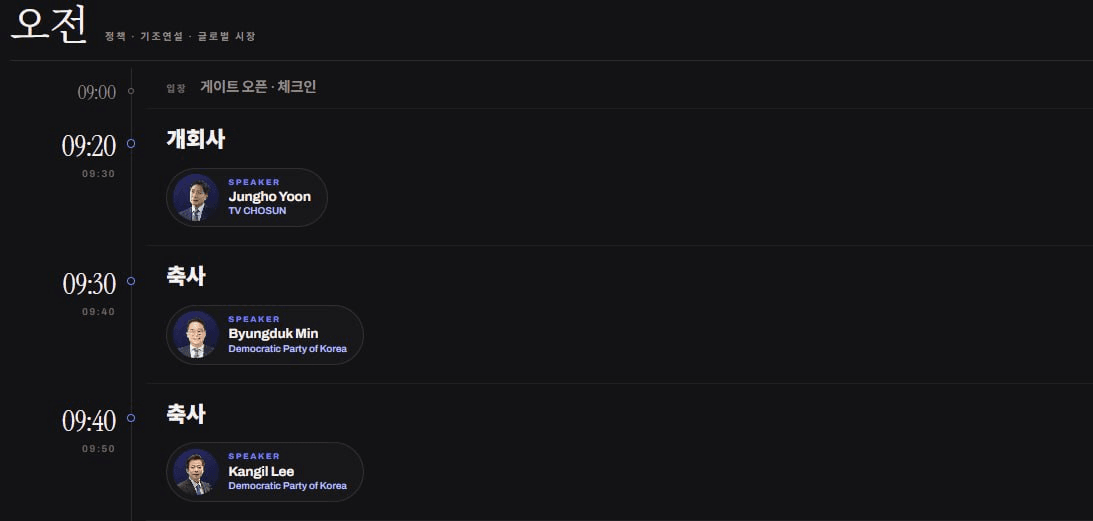
Task: Click the Kangil Lee speaker name
Action: tap(261, 471)
